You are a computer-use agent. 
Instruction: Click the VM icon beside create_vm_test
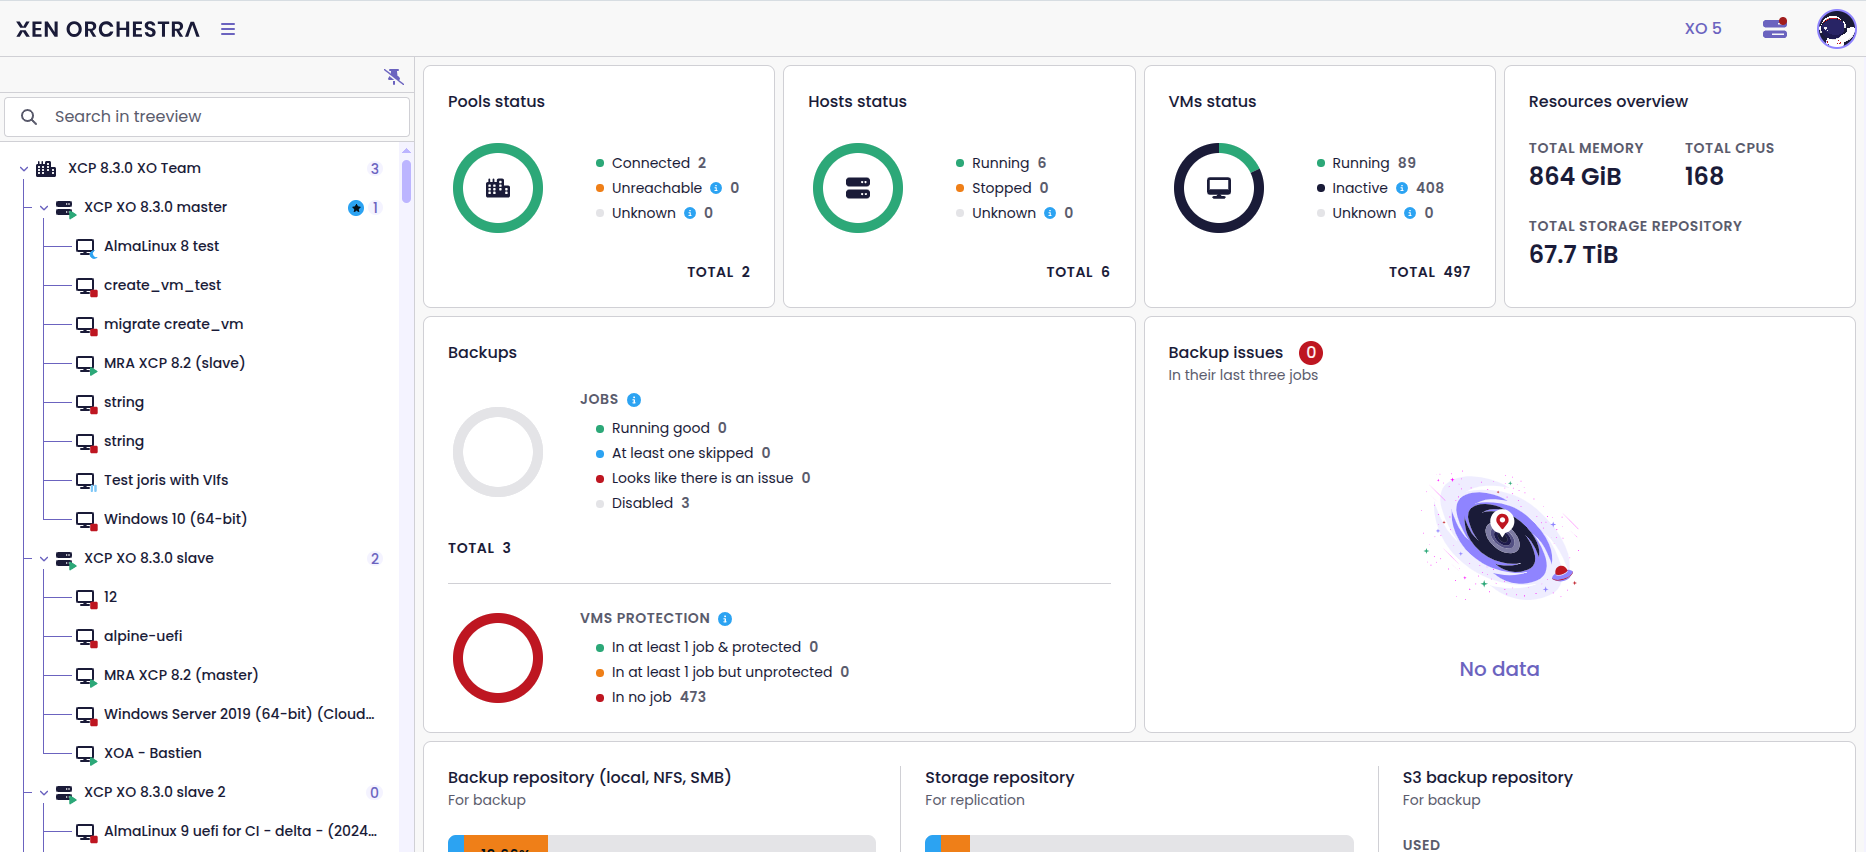(x=86, y=286)
